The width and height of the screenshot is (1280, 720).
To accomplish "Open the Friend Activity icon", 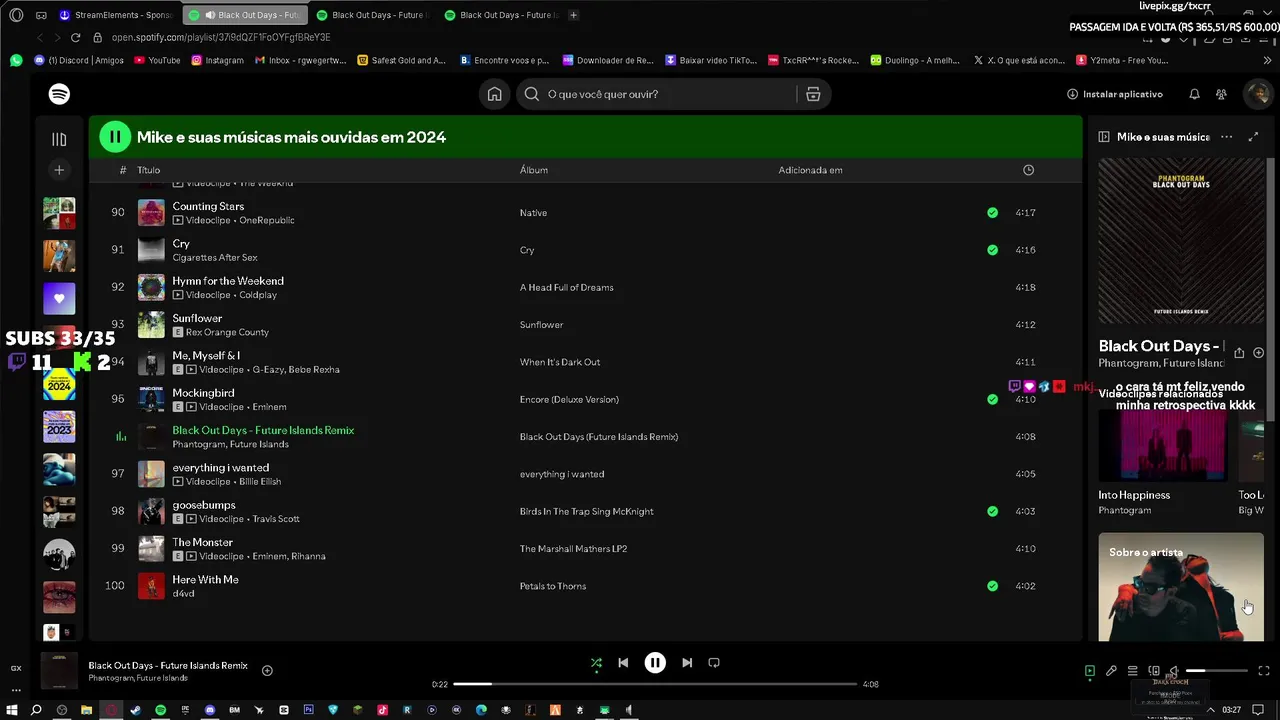I will coord(1221,94).
